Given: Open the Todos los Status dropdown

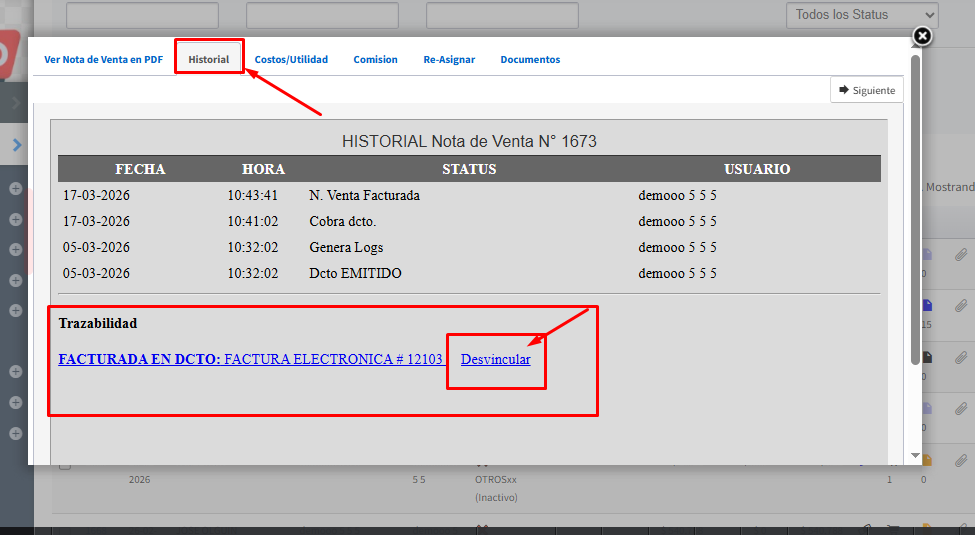Looking at the screenshot, I should click(861, 15).
